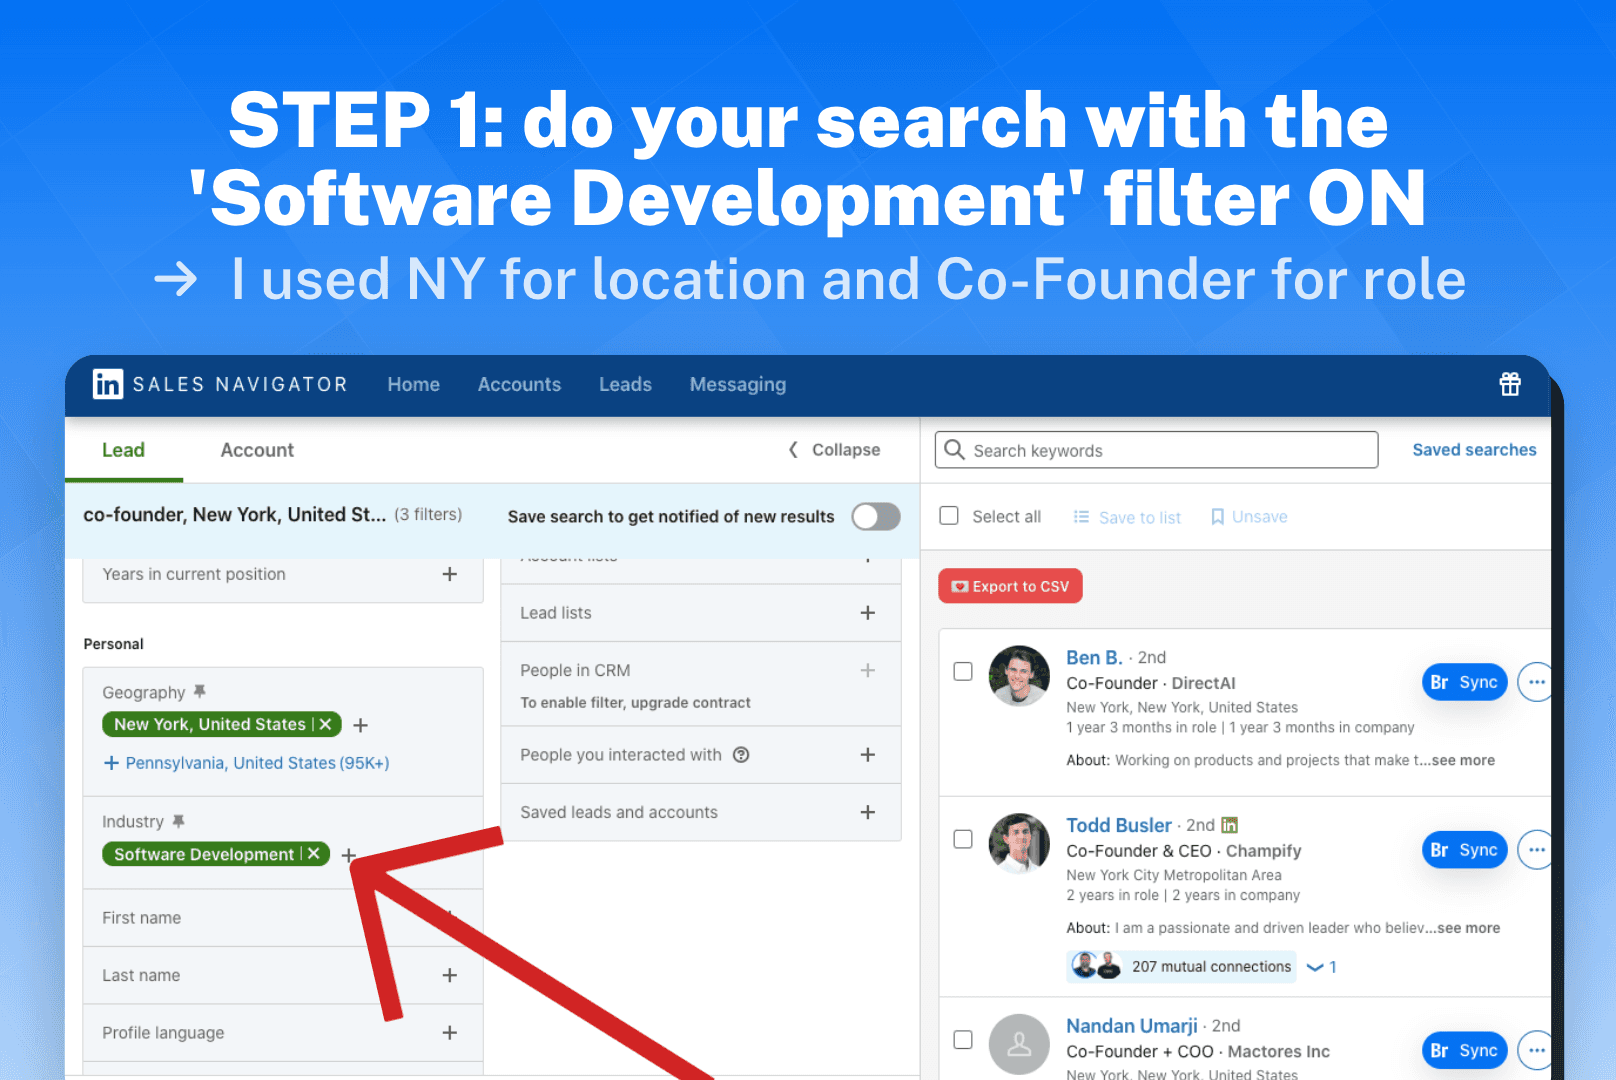Viewport: 1616px width, 1080px height.
Task: Toggle Save search notifications switch
Action: pos(876,516)
